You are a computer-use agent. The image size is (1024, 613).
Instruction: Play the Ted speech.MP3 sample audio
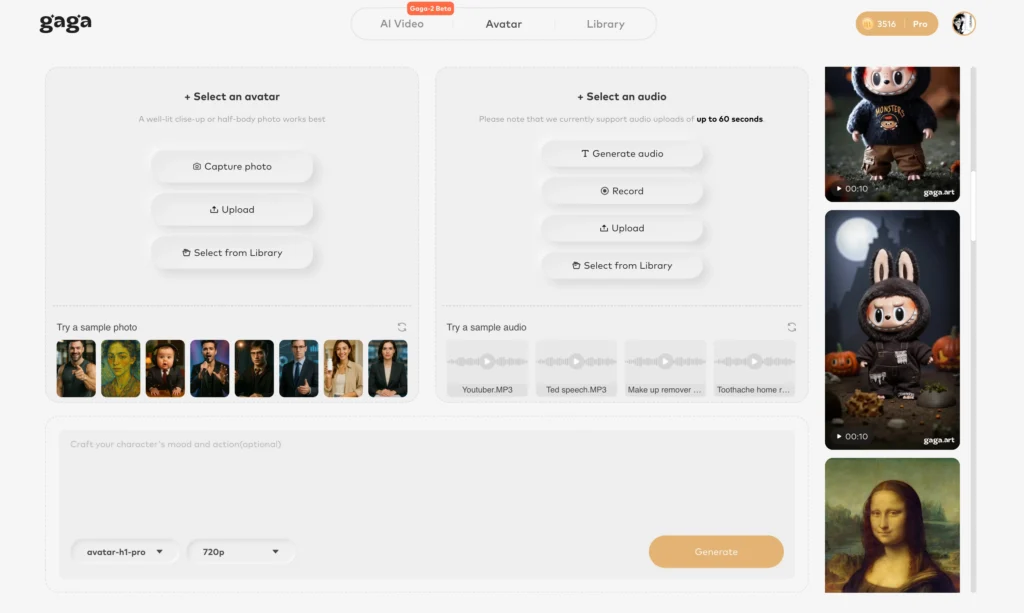576,361
